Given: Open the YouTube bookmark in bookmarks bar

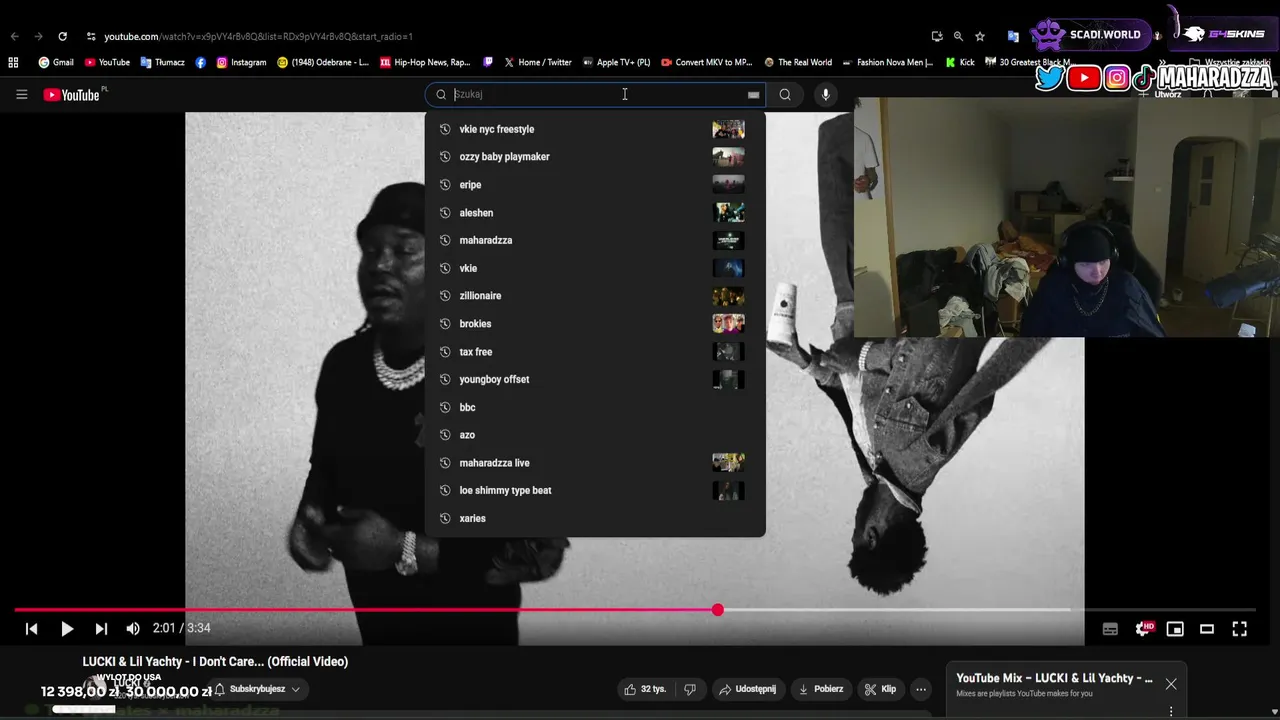Looking at the screenshot, I should (107, 62).
